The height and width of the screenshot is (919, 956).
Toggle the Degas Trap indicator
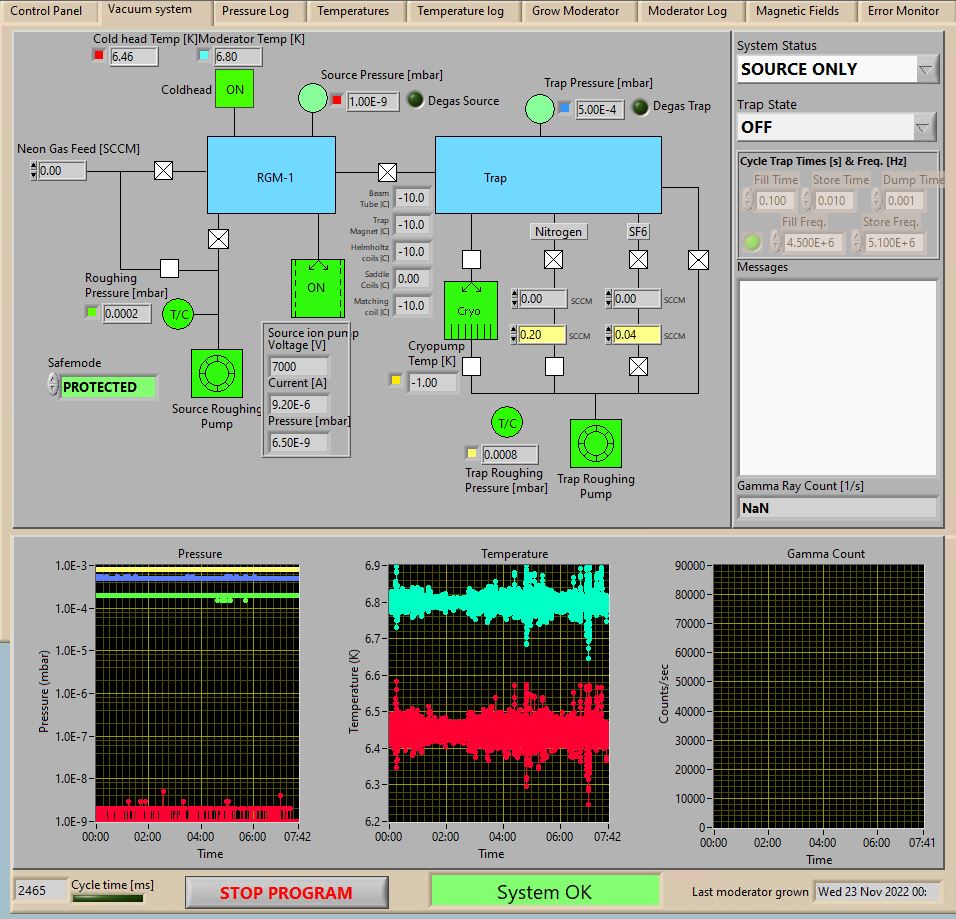(x=640, y=106)
